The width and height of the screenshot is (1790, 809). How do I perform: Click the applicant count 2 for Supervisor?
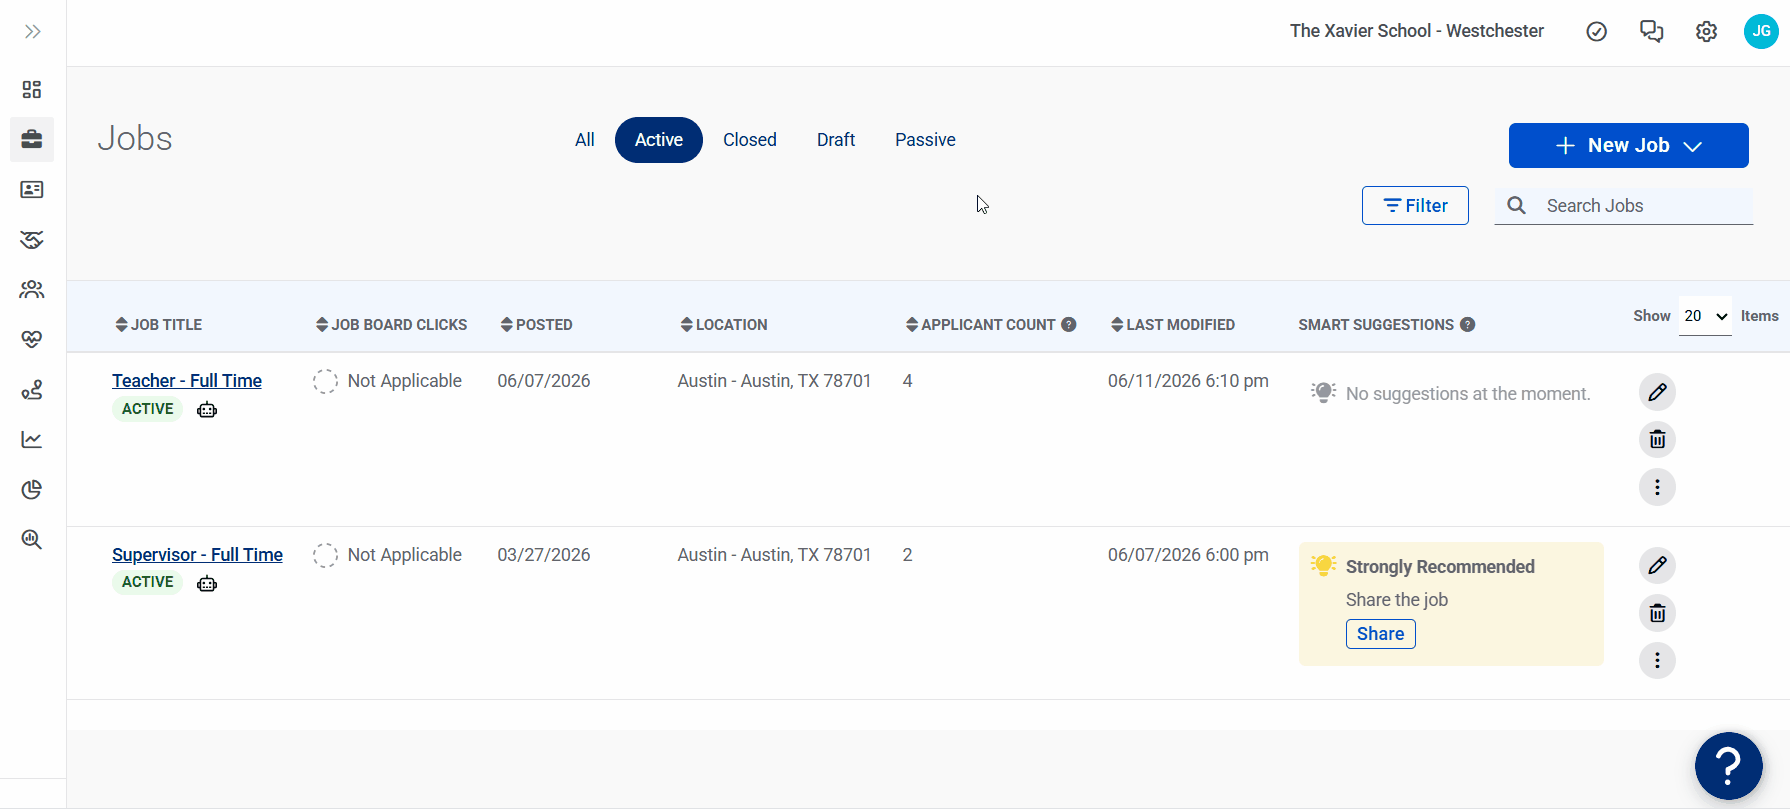click(x=907, y=555)
